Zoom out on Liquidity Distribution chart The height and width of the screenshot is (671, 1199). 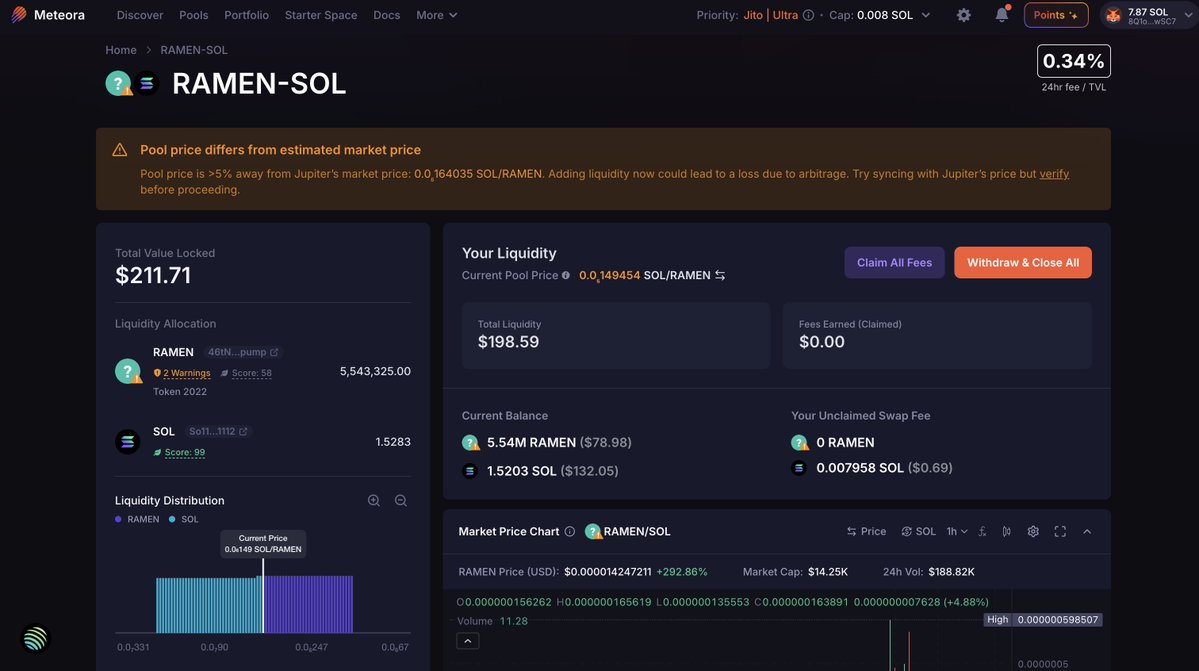(401, 501)
